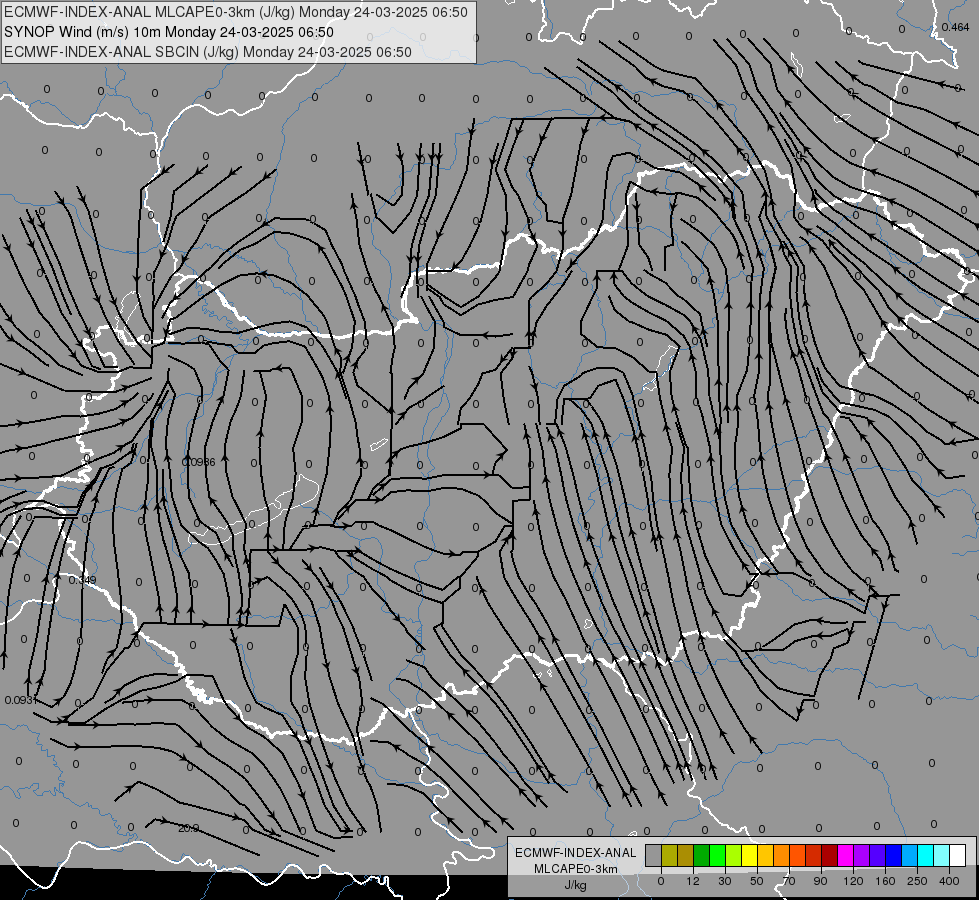The image size is (979, 900).
Task: Click the pure blue legend swatch
Action: [894, 855]
